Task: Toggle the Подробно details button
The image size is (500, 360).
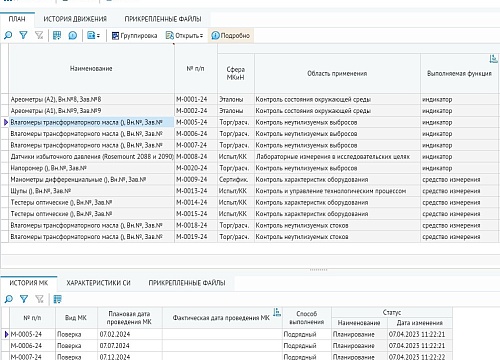Action: pyautogui.click(x=231, y=35)
